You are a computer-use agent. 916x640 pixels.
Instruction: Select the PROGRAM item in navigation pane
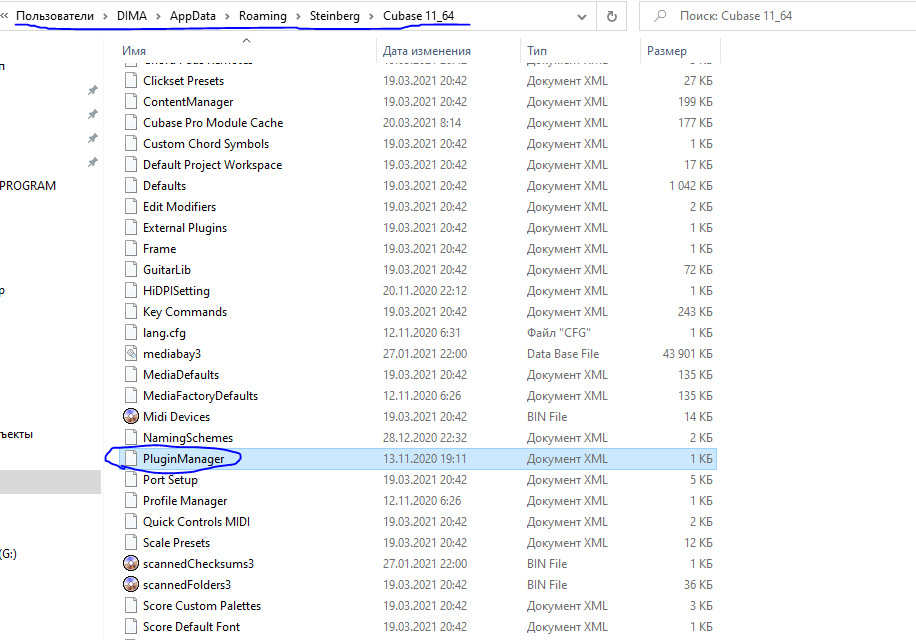point(28,186)
